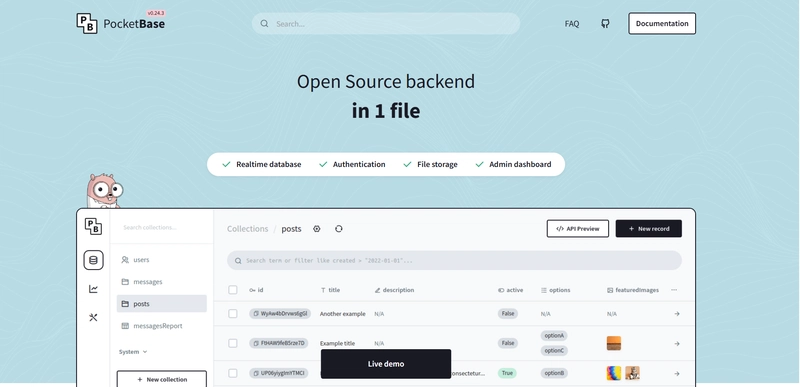Sort by the id column header
Image resolution: width=800 pixels, height=387 pixels.
click(256, 290)
